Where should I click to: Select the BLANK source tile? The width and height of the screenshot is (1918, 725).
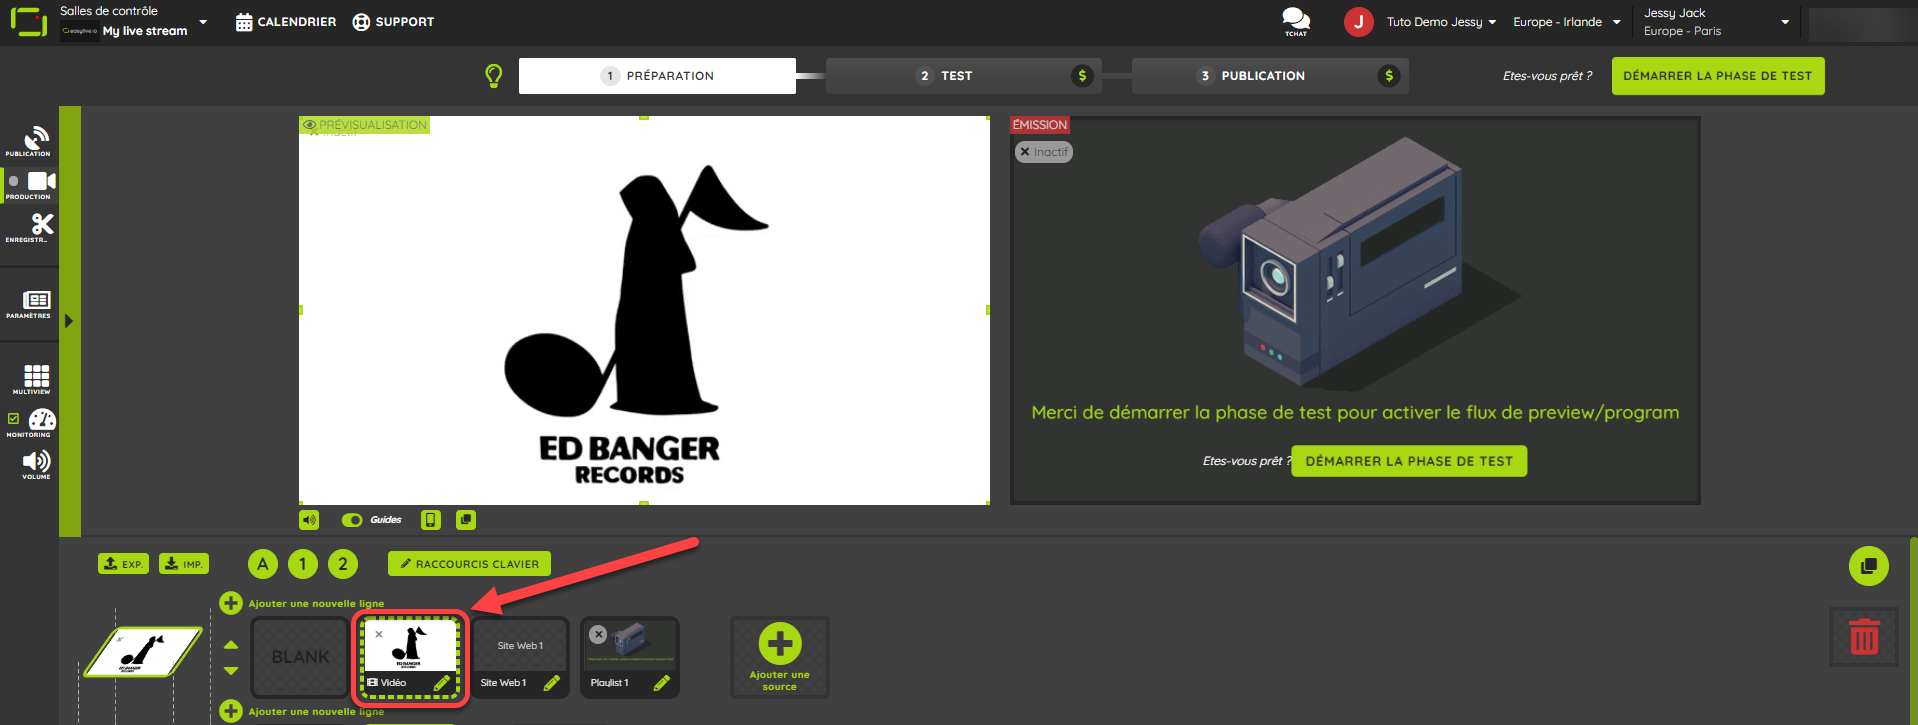tap(300, 657)
